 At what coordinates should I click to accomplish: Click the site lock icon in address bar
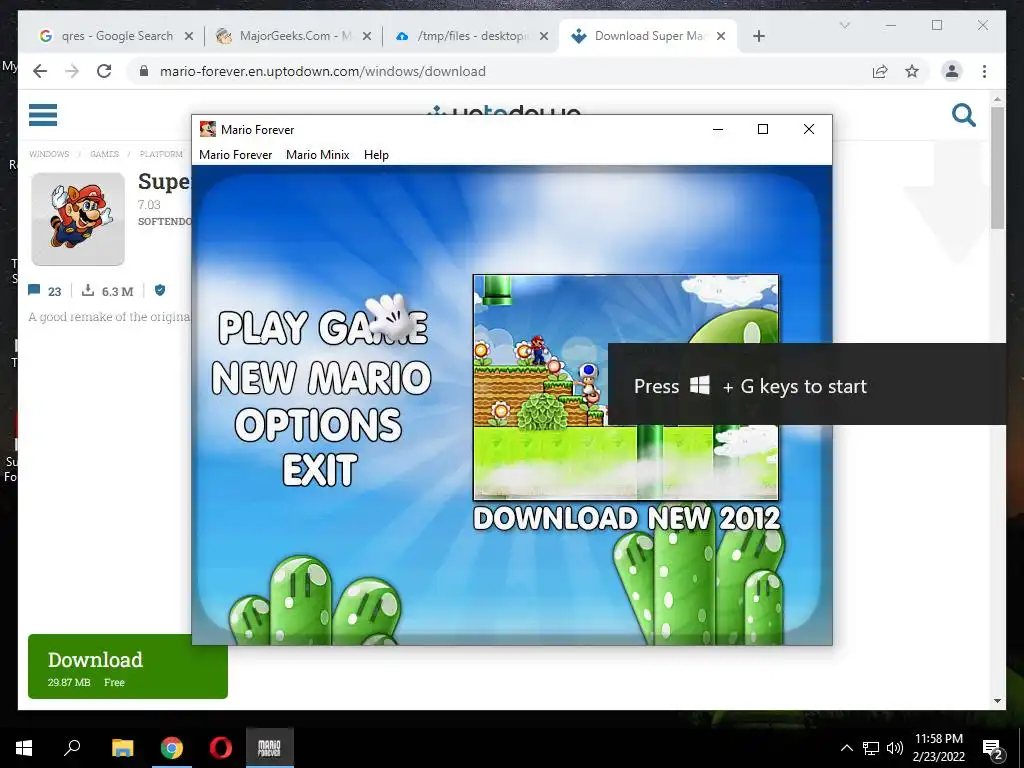(x=144, y=71)
